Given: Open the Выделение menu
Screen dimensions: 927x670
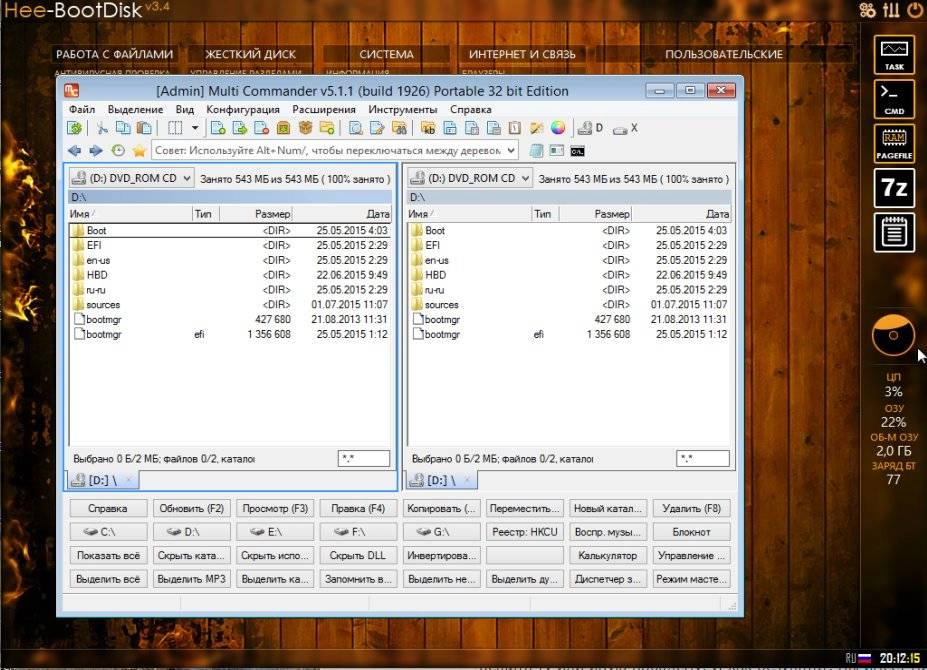Looking at the screenshot, I should [135, 109].
